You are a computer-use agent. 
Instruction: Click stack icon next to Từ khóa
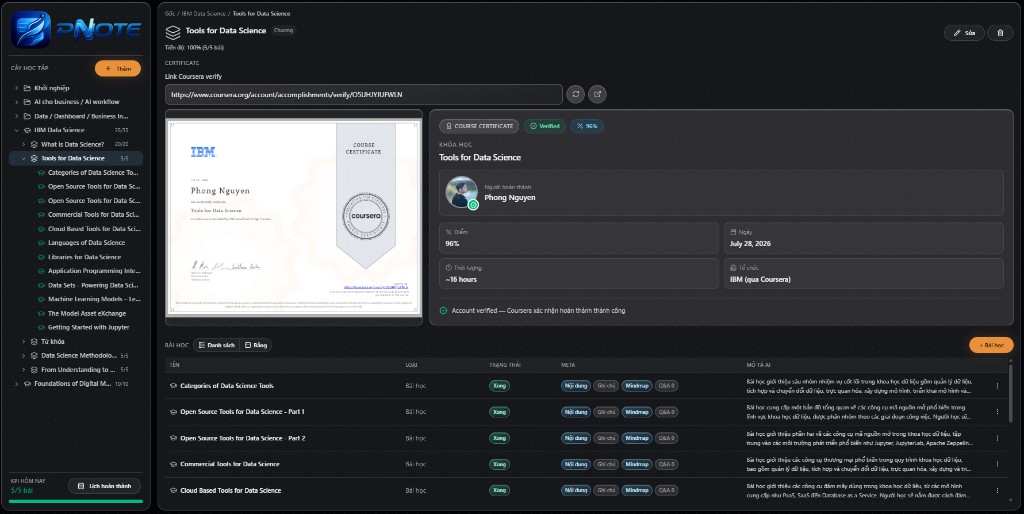34,342
